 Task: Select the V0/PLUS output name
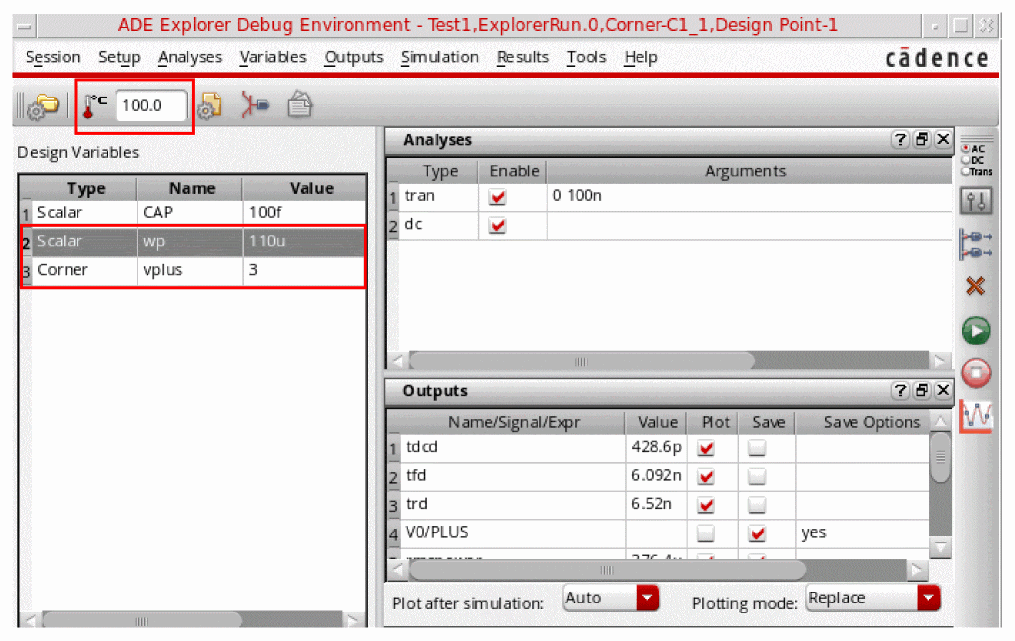(x=437, y=532)
